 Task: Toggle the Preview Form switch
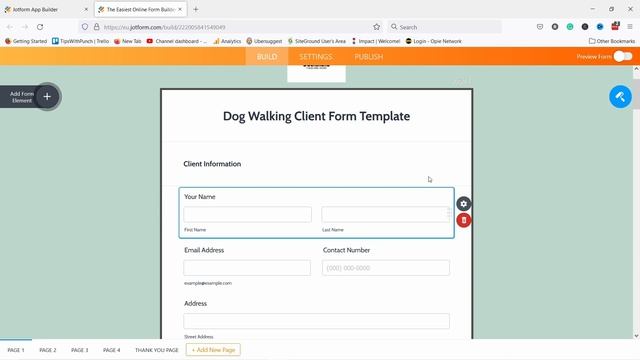pos(622,57)
